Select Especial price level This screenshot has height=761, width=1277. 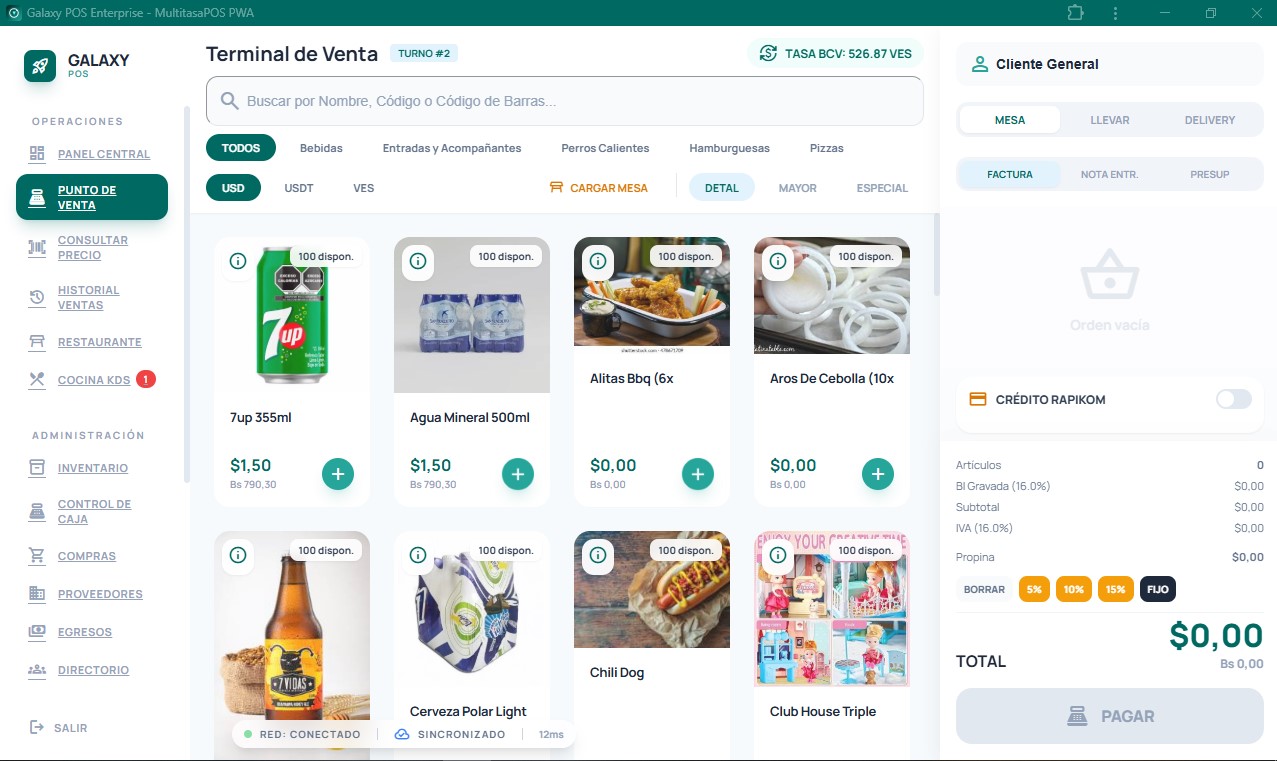(882, 188)
